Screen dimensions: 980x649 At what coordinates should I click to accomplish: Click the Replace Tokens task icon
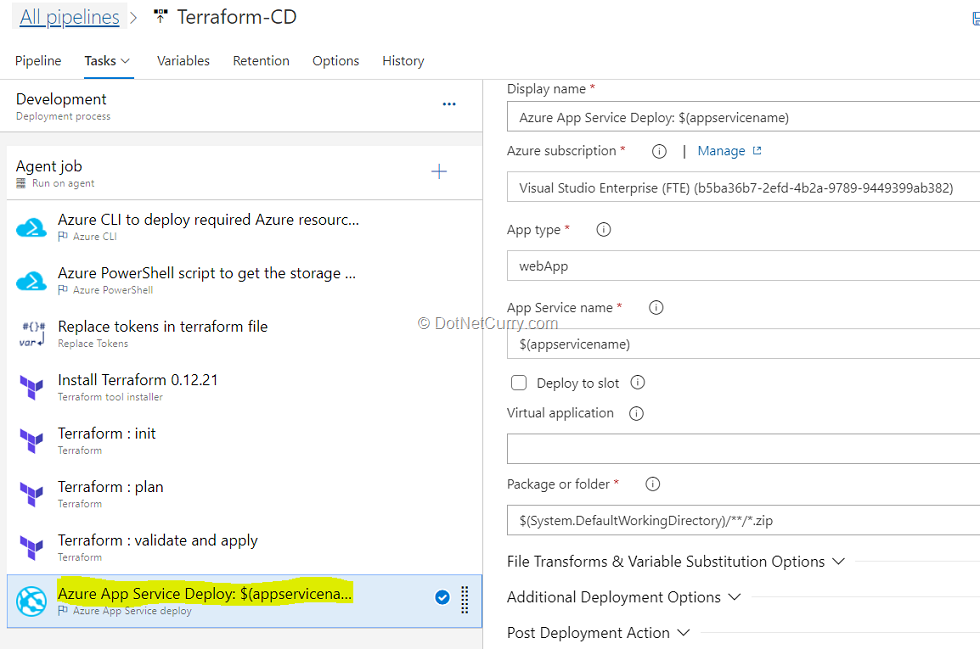32,334
